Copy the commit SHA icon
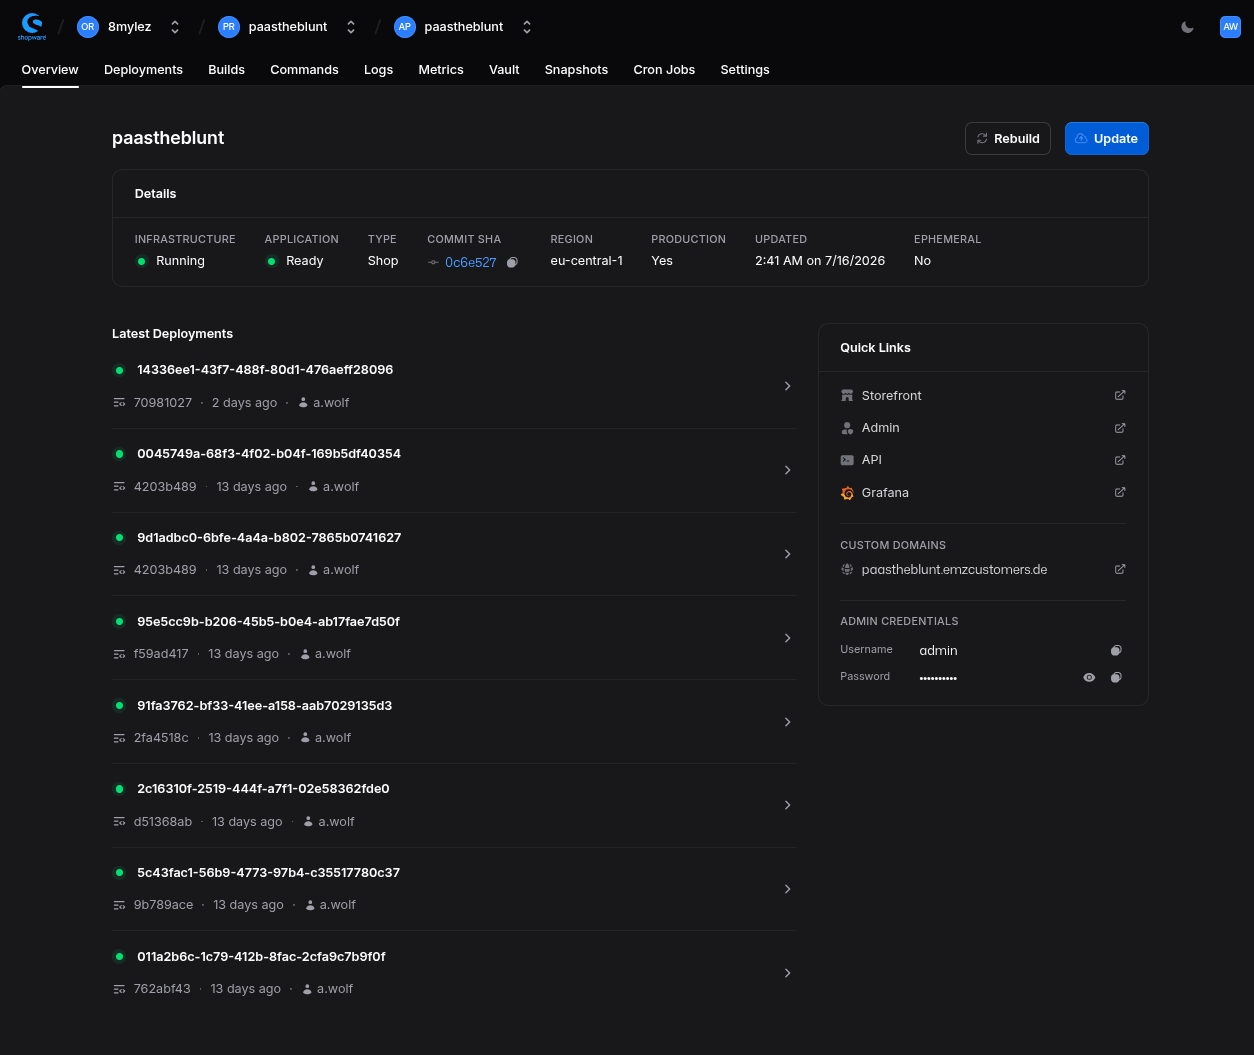1254x1055 pixels. pos(512,262)
